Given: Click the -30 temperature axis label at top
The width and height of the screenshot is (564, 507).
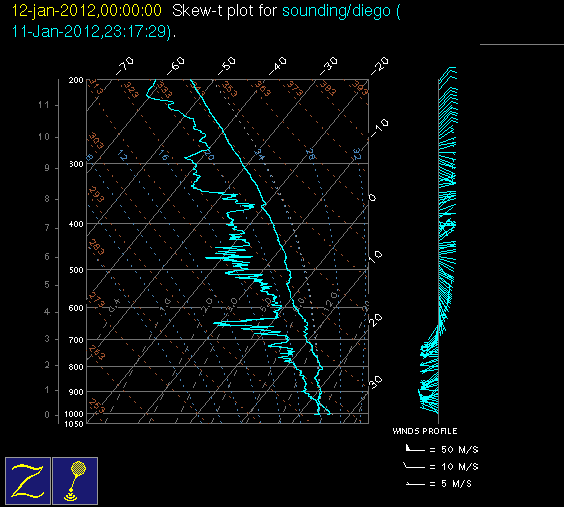Looking at the screenshot, I should tap(329, 66).
